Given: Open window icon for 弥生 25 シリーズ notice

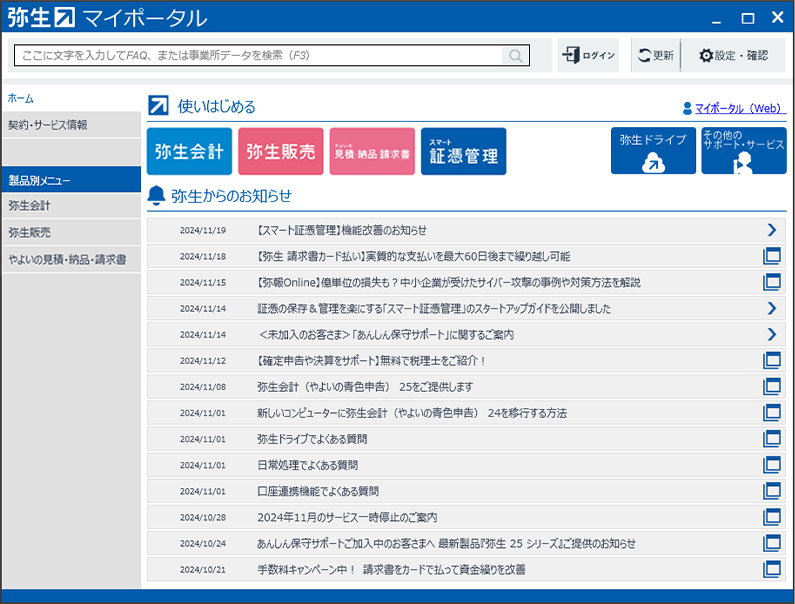Looking at the screenshot, I should [x=772, y=543].
